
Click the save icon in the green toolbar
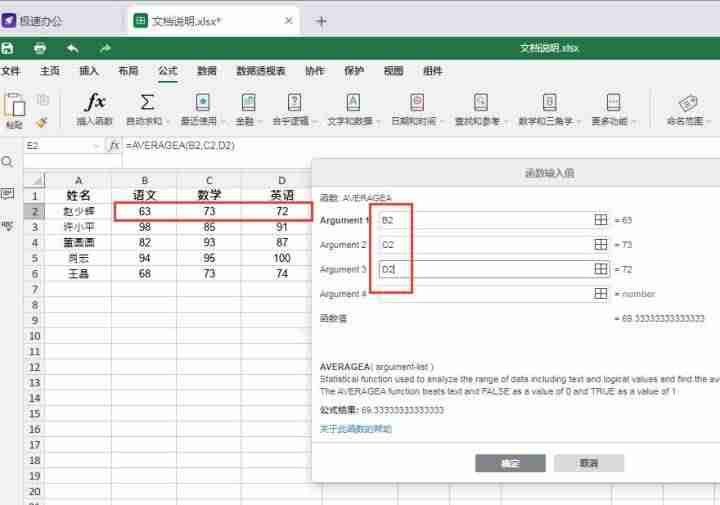7,48
